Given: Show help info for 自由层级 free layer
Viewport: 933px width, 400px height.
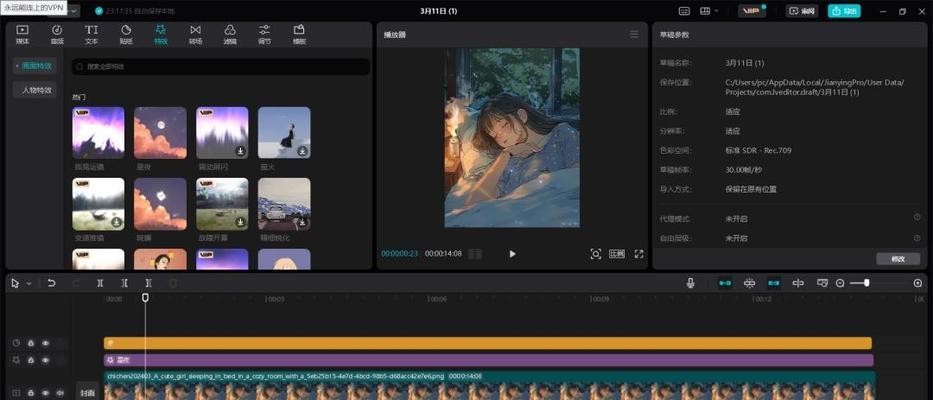Looking at the screenshot, I should point(917,238).
